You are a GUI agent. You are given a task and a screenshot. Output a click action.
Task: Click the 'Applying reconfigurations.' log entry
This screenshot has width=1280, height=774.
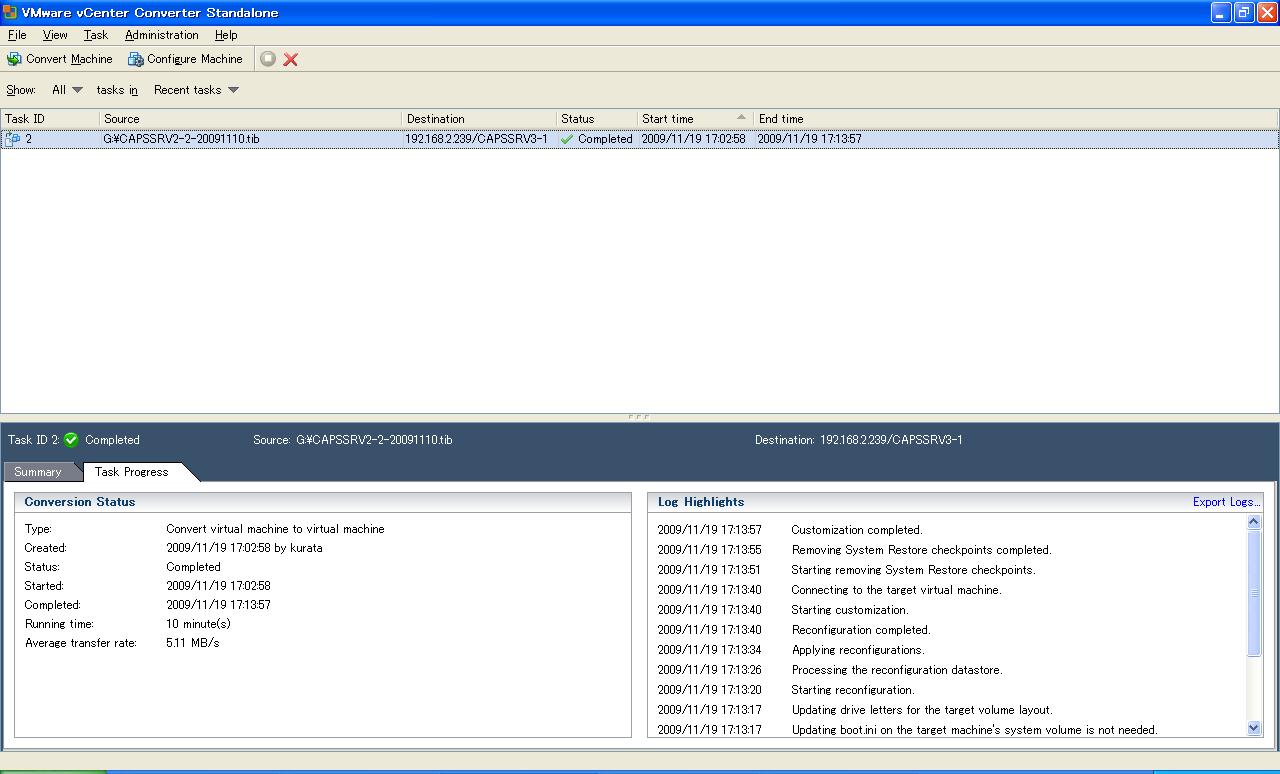[x=858, y=650]
